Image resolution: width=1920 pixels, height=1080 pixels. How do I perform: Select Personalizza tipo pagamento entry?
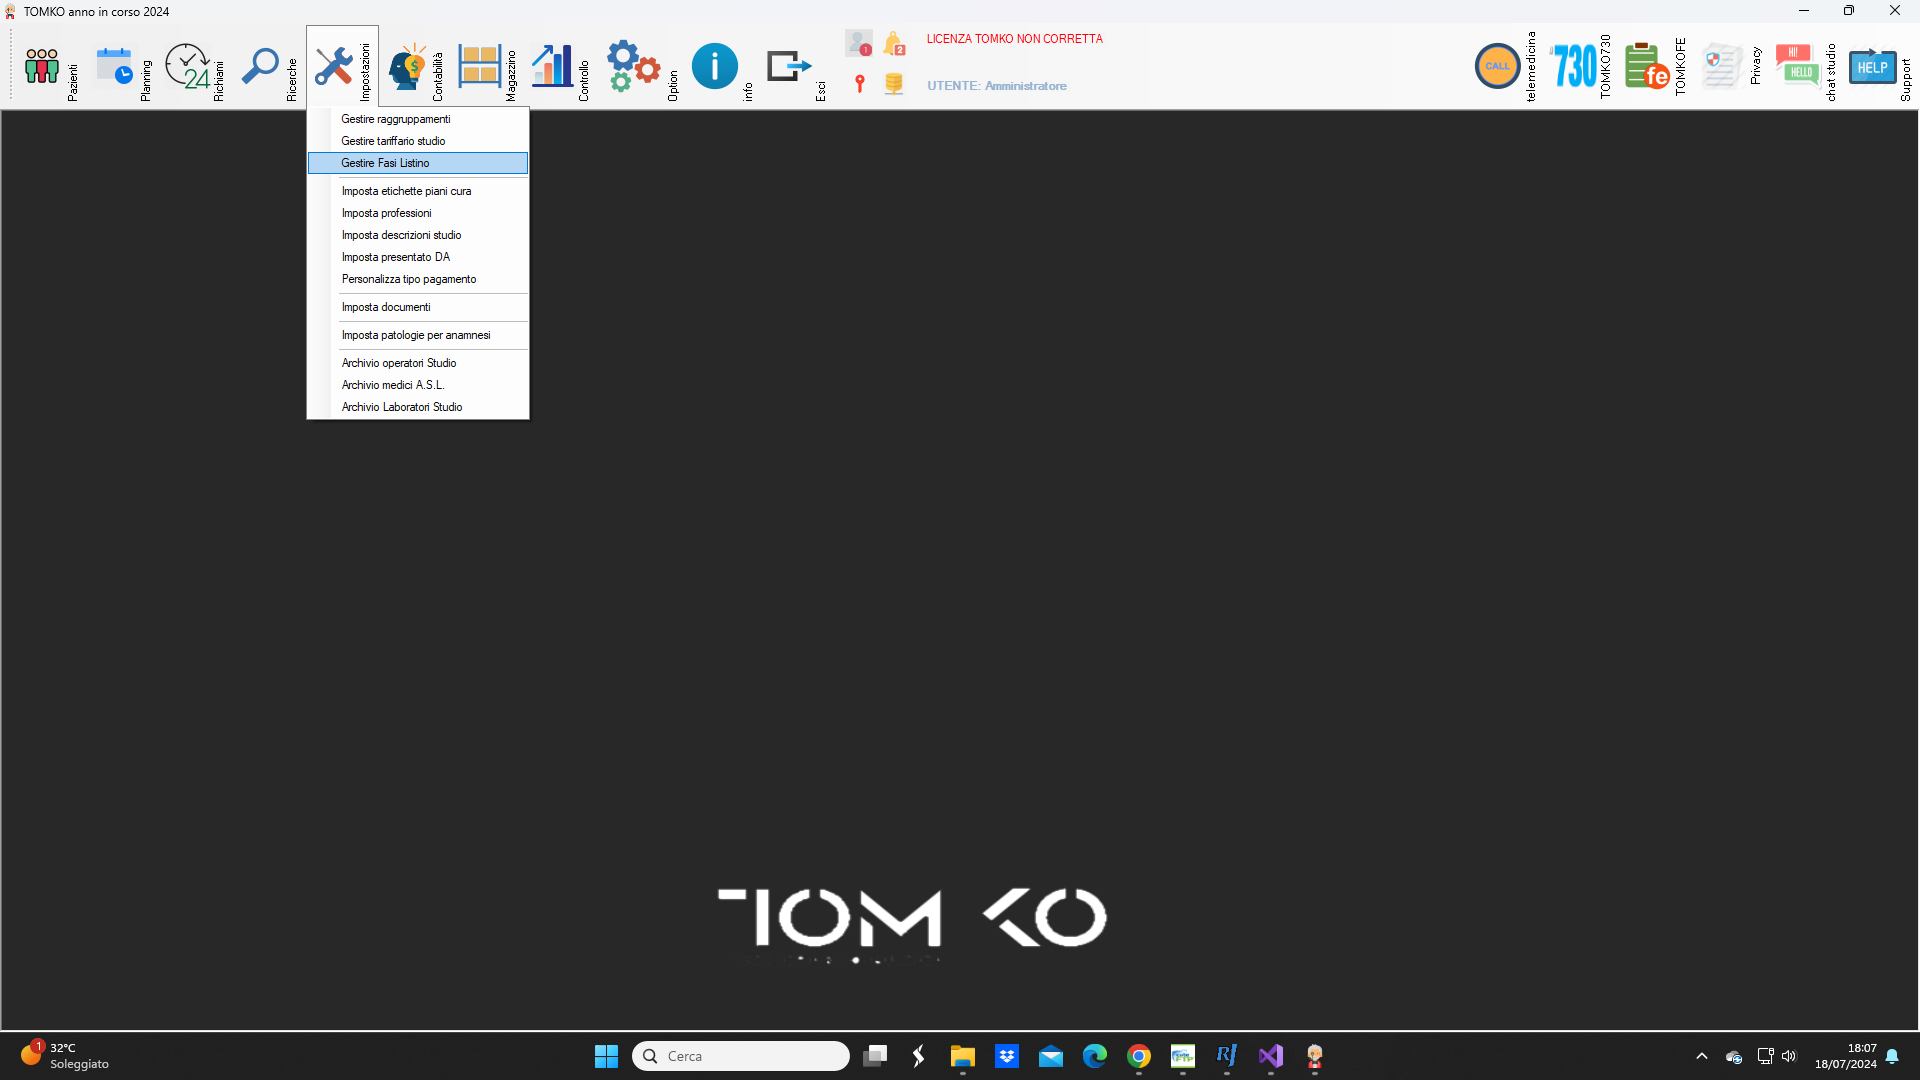click(x=418, y=279)
